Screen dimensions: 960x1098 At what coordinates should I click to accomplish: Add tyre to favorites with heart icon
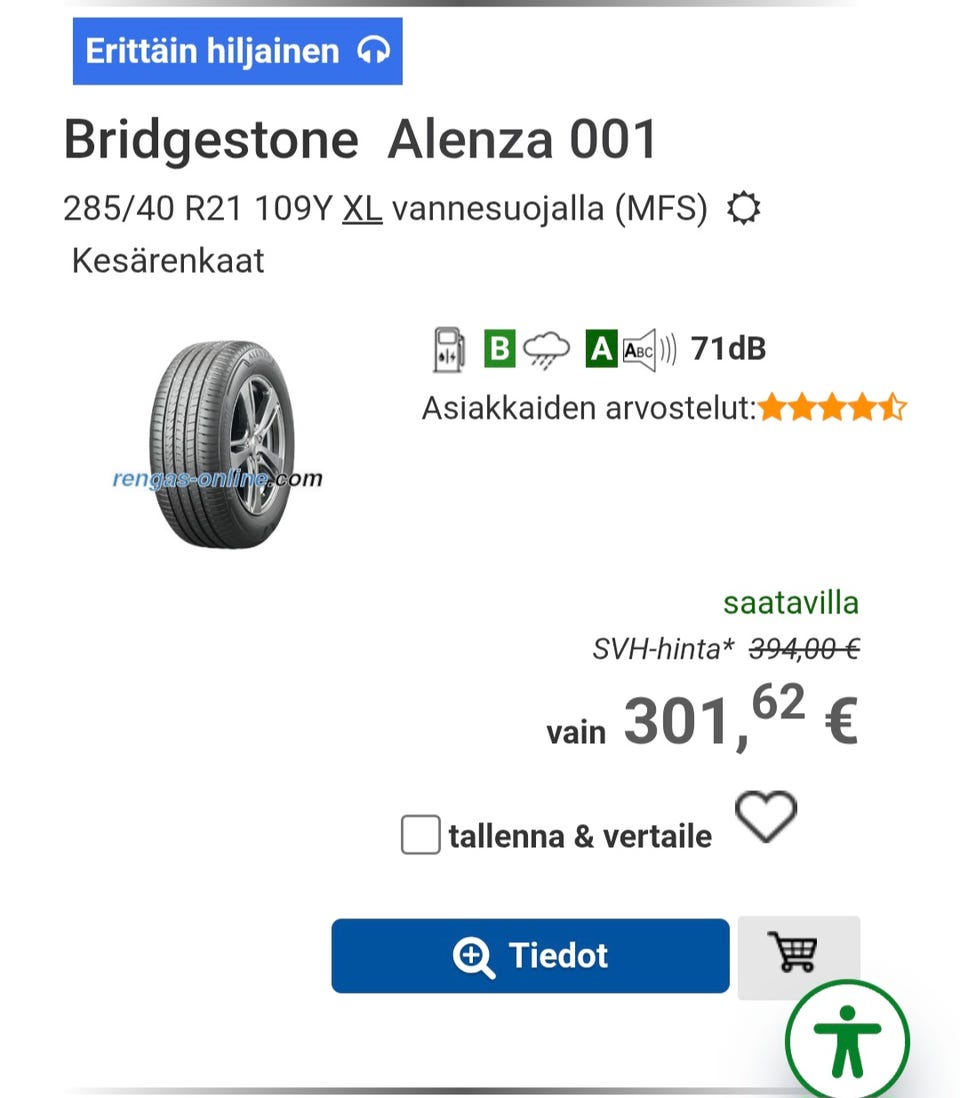pos(766,817)
